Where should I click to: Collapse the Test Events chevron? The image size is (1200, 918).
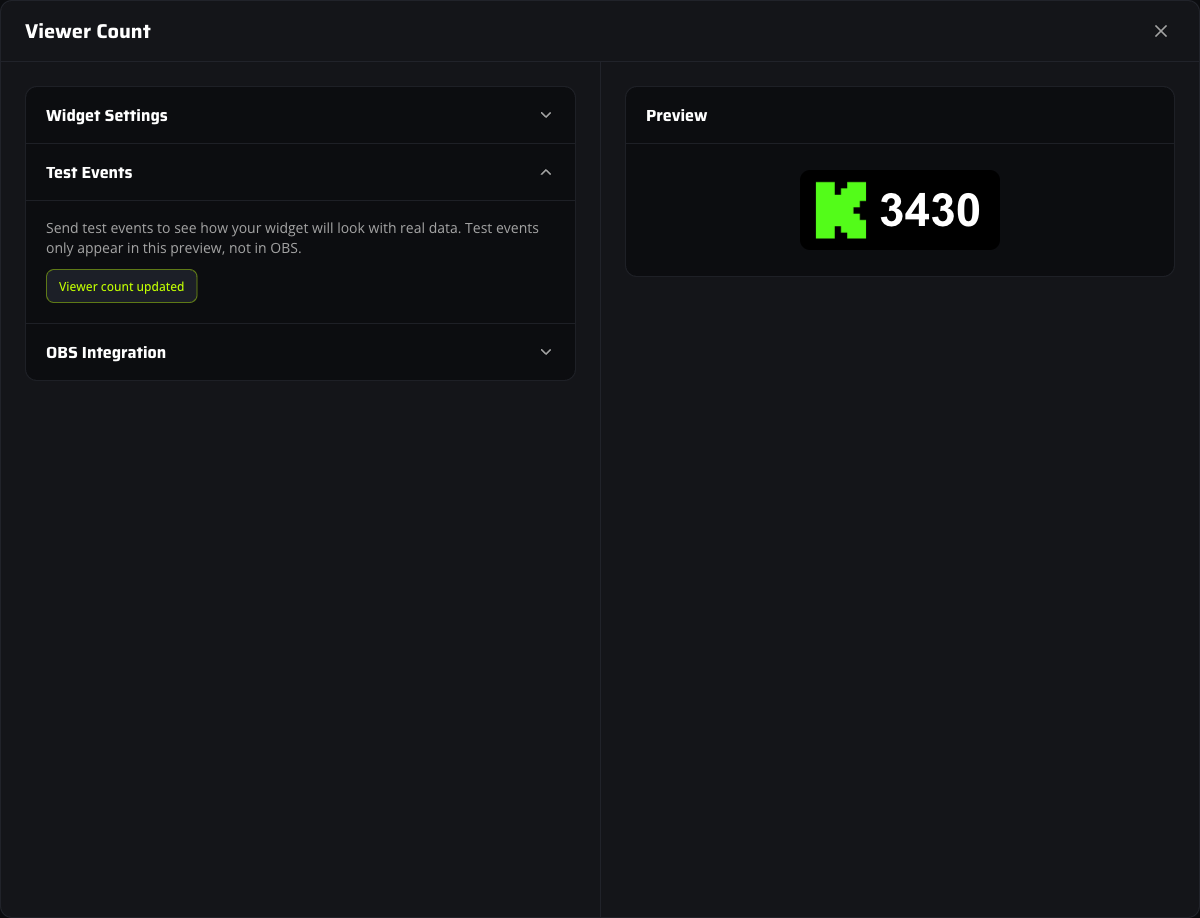click(546, 172)
